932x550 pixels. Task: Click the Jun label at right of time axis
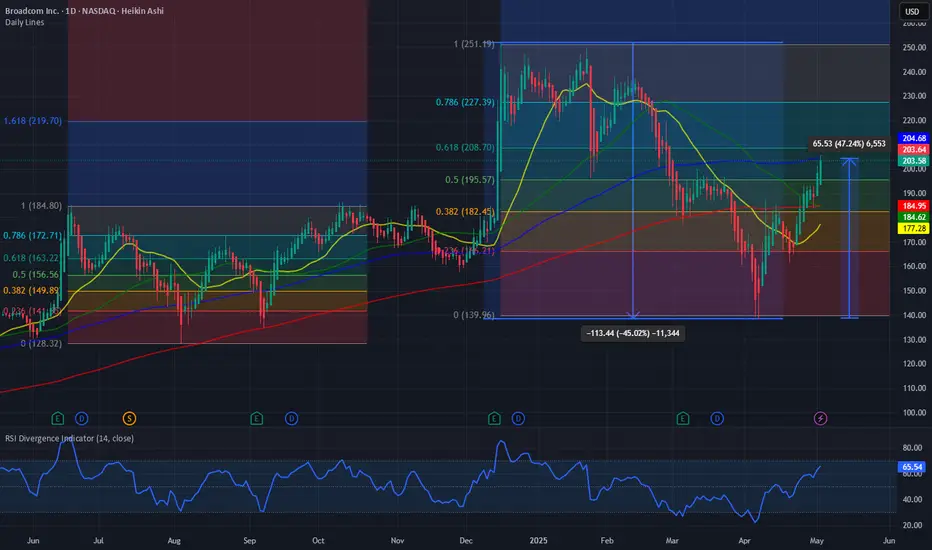coord(889,540)
